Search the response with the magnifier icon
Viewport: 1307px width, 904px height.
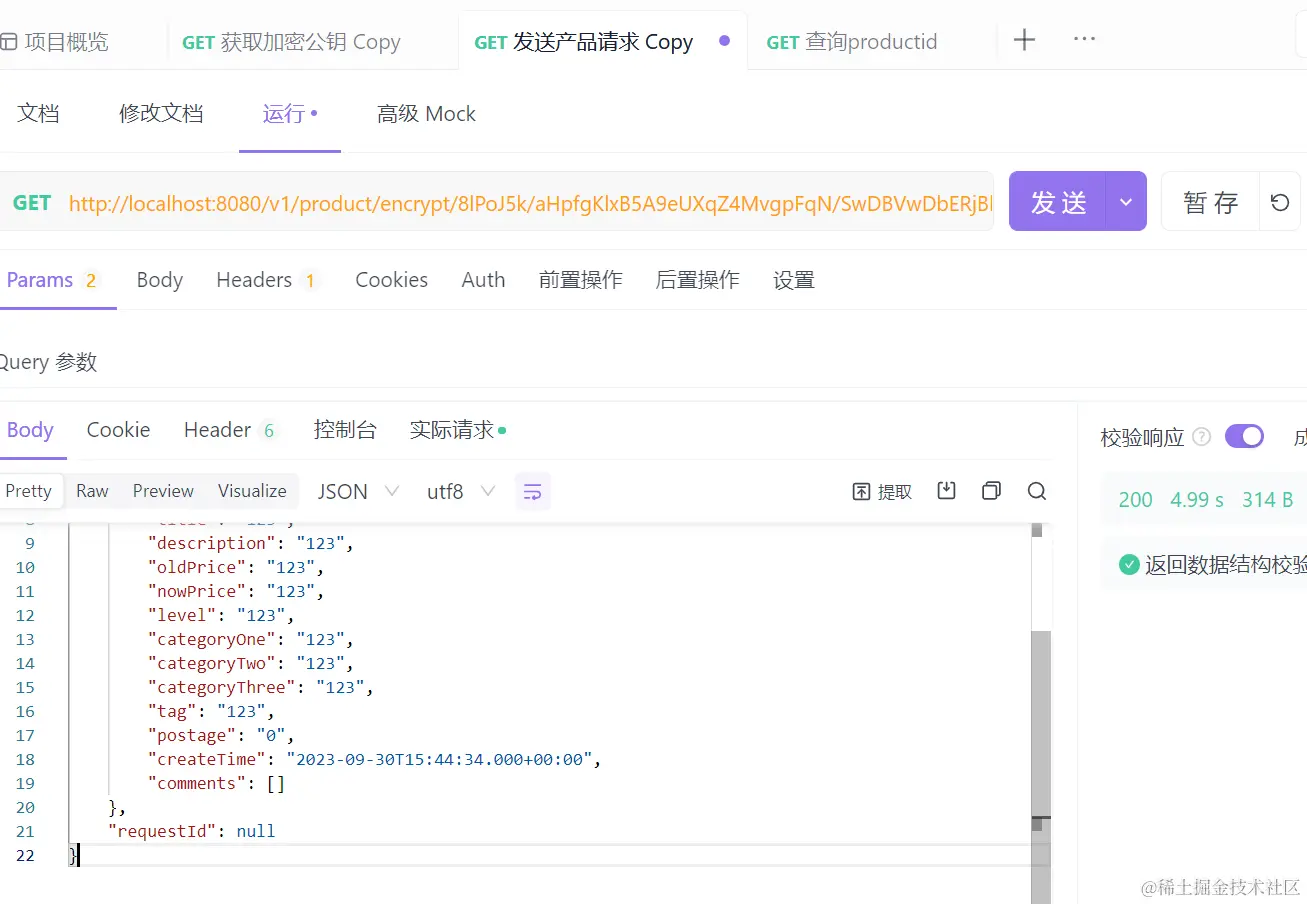tap(1037, 490)
